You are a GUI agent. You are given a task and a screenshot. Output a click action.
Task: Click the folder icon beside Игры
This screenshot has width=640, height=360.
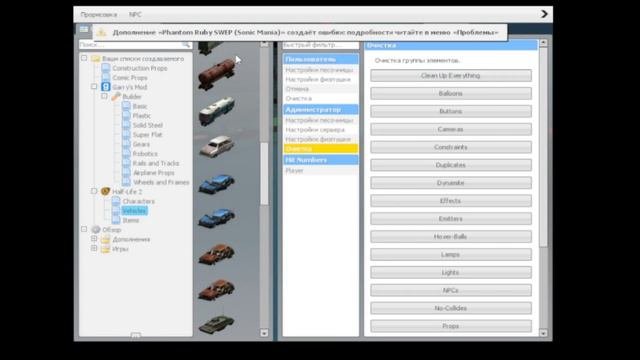[x=106, y=249]
